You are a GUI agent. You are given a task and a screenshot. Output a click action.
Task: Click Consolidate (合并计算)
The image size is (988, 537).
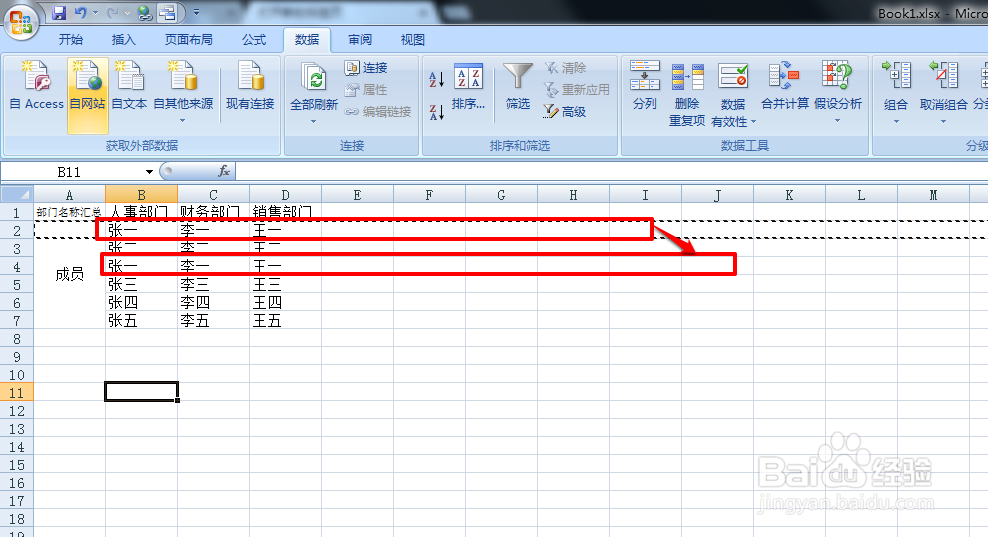tap(784, 86)
